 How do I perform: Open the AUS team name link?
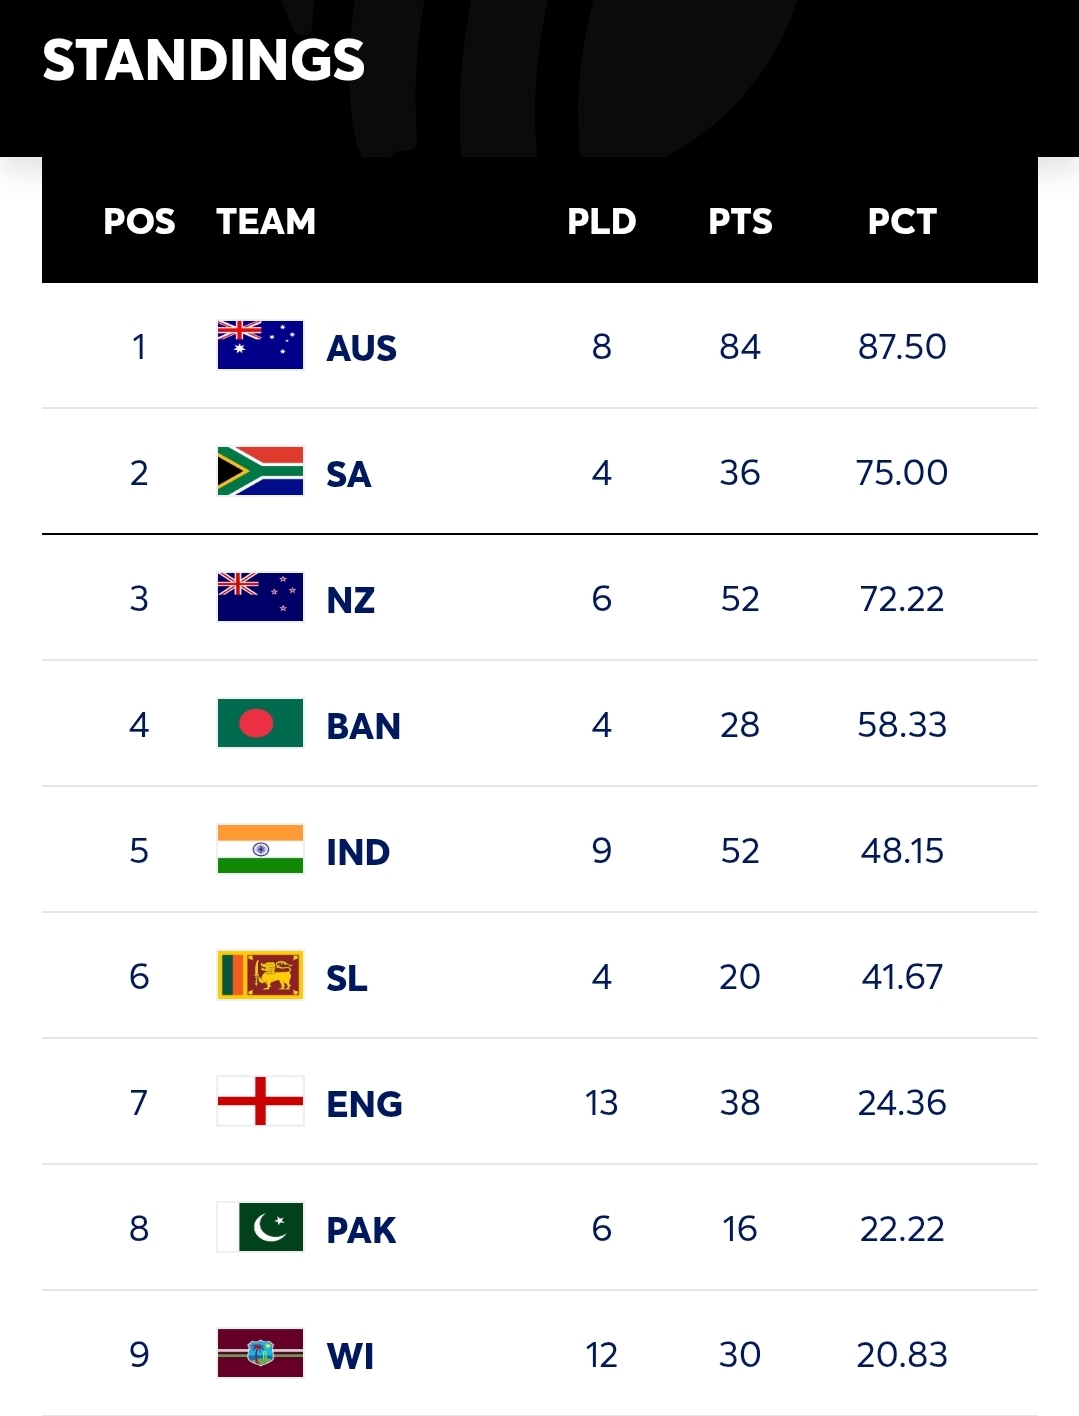click(362, 348)
